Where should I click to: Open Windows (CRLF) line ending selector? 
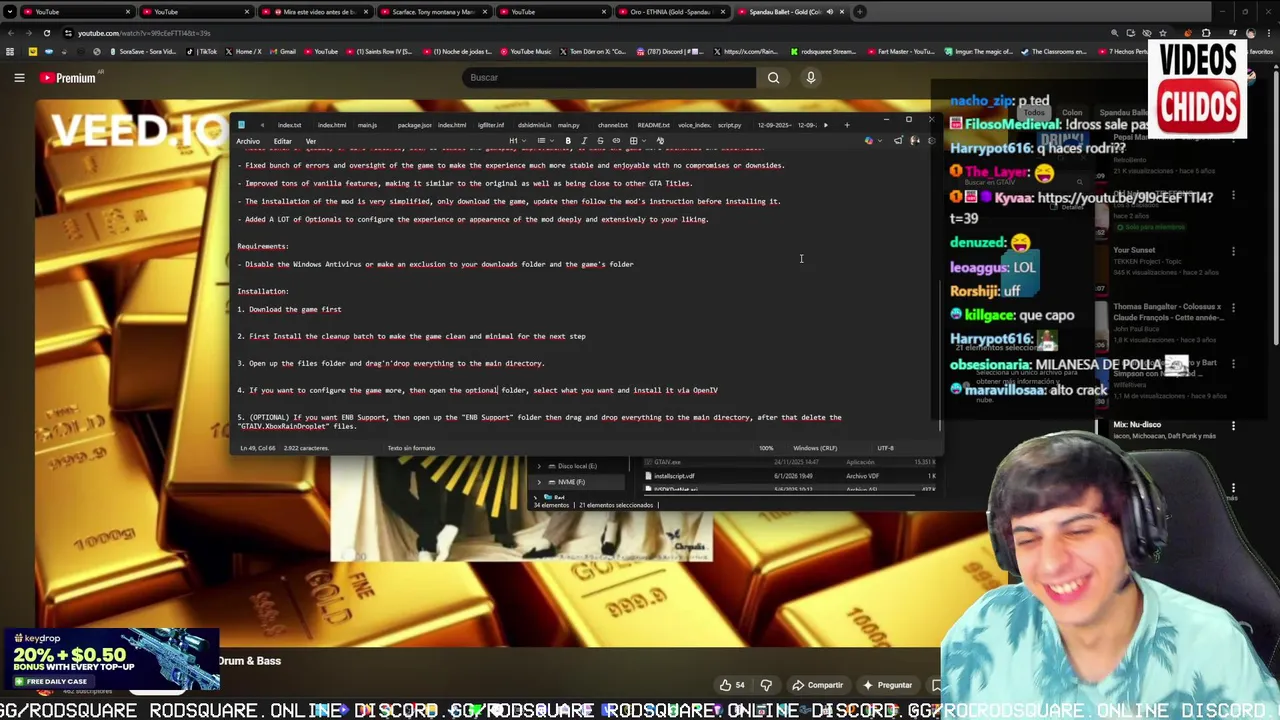pyautogui.click(x=815, y=448)
